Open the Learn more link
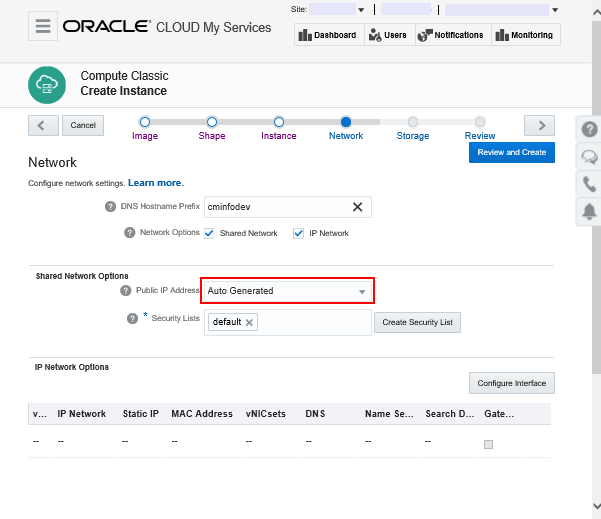The height and width of the screenshot is (519, 601). [x=156, y=183]
